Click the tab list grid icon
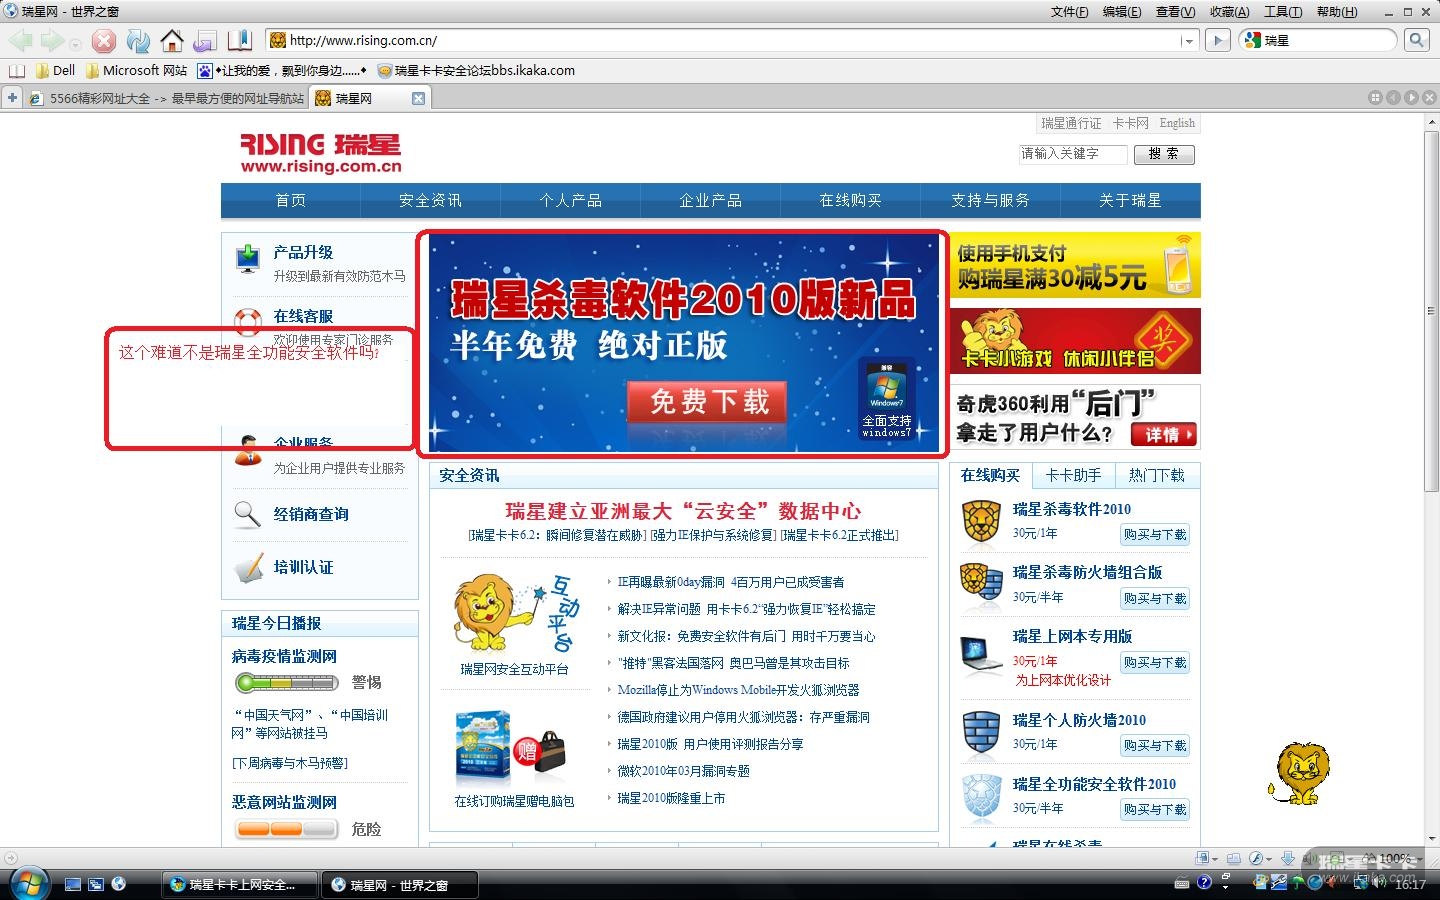Viewport: 1440px width, 900px height. pos(1375,98)
